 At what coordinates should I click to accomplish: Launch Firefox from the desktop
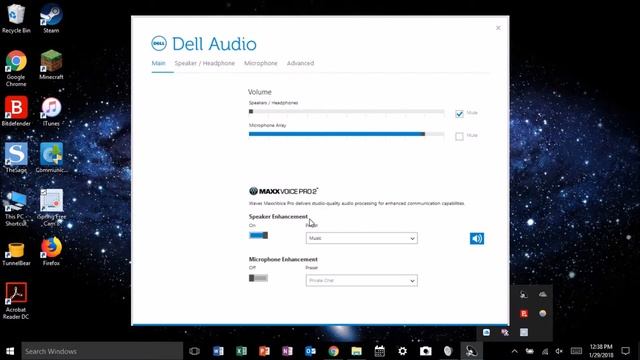coord(51,251)
